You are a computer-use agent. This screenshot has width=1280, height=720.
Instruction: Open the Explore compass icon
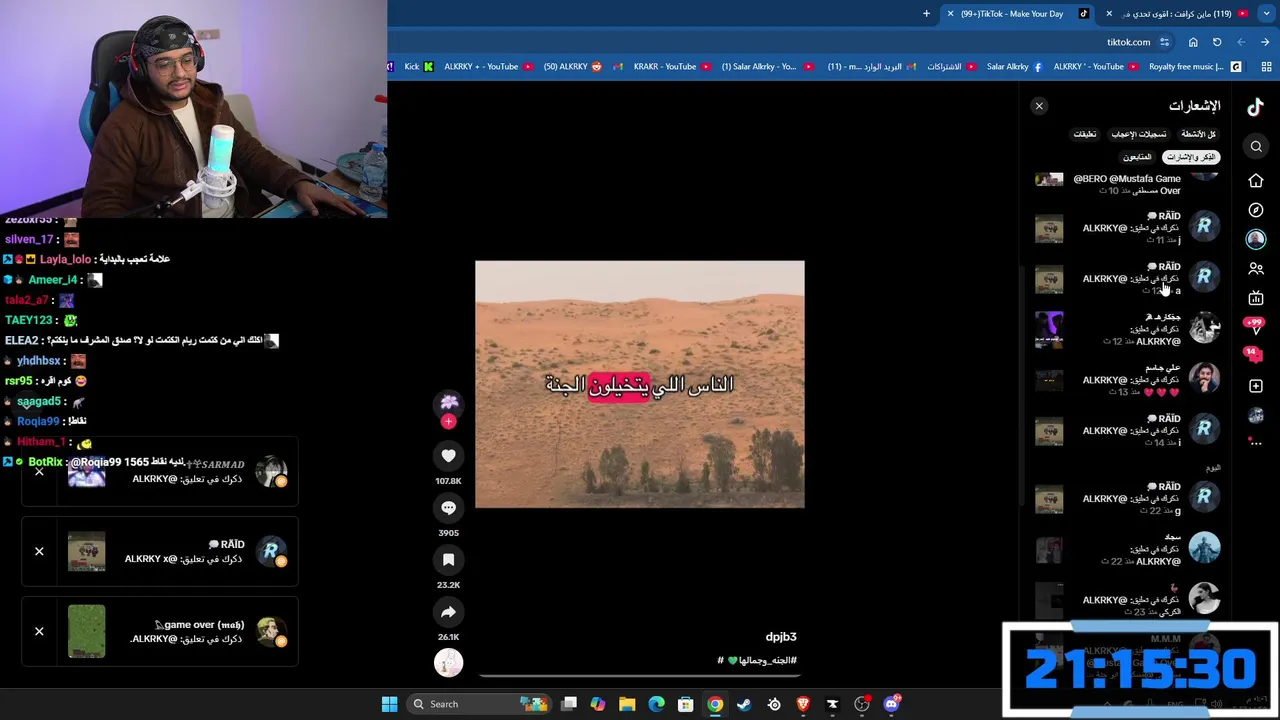[1256, 210]
